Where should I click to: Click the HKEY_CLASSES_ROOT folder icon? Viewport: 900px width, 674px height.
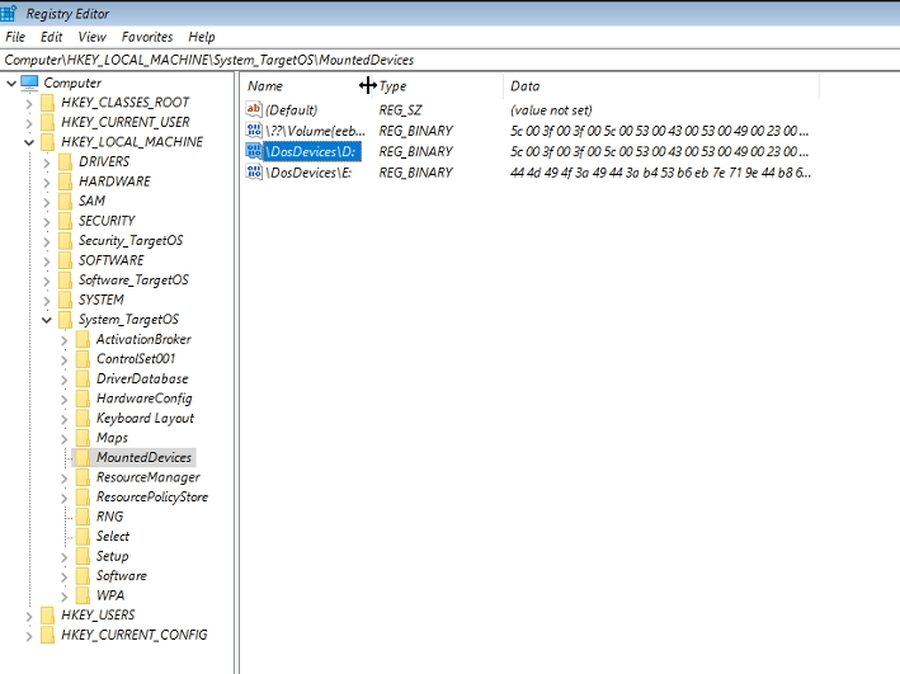click(x=48, y=103)
